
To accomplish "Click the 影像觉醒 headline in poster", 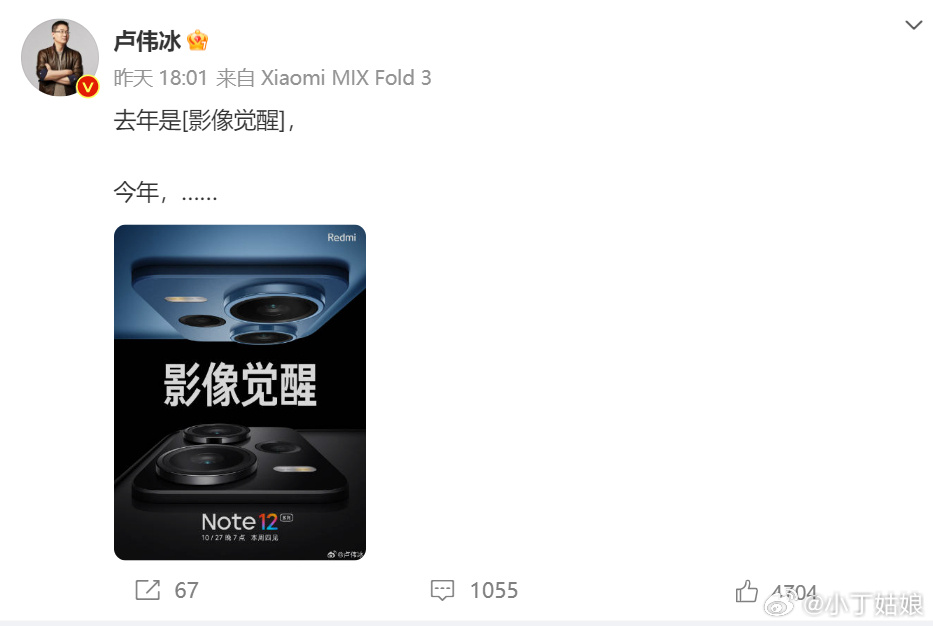I will (240, 385).
